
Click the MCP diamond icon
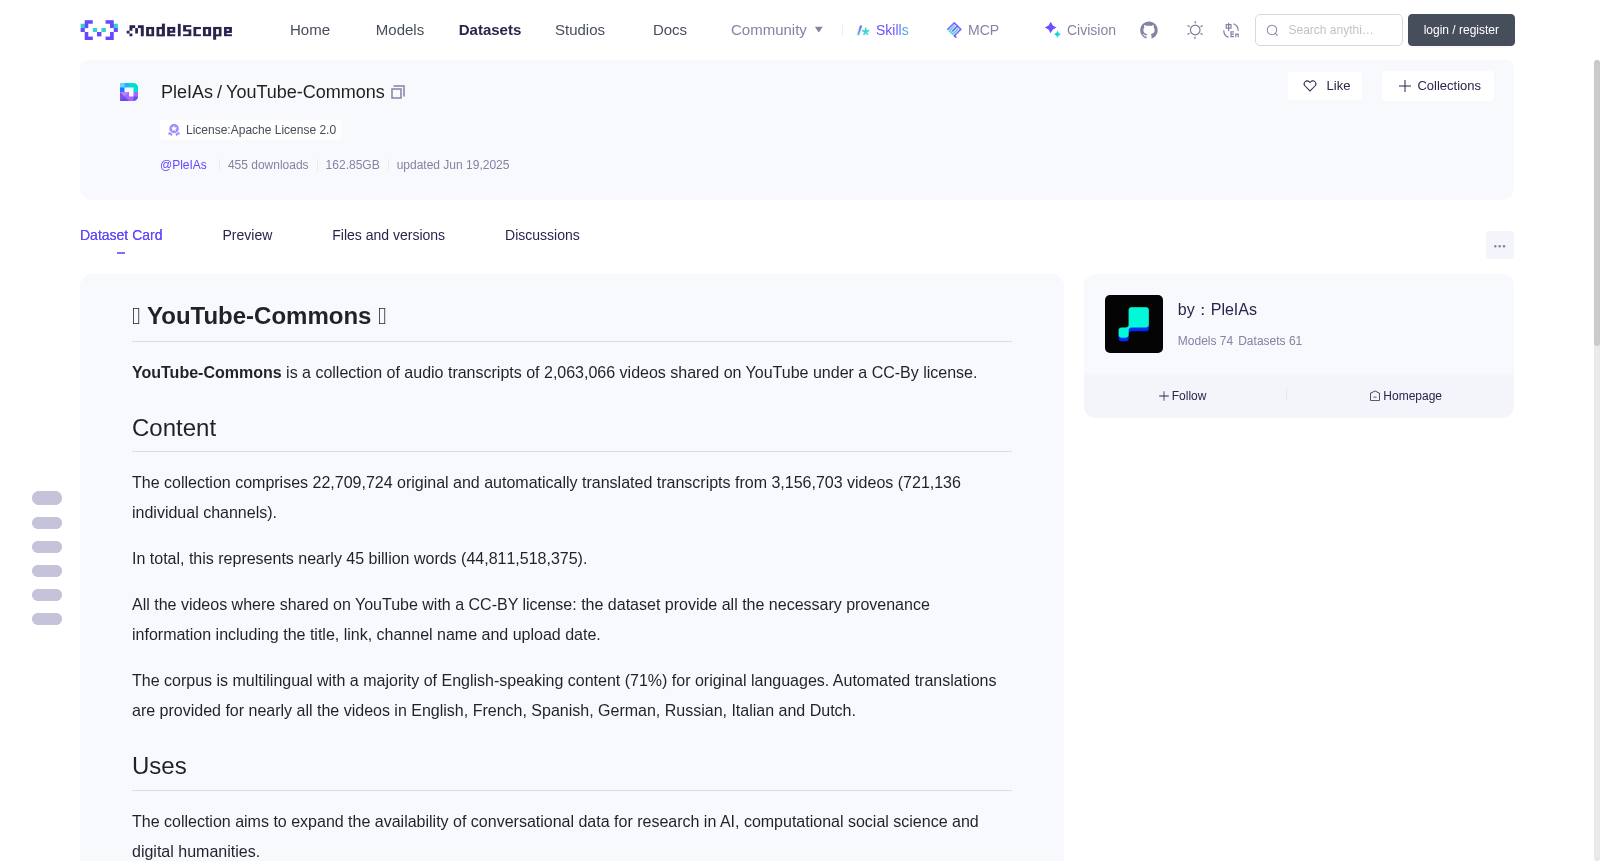[x=954, y=30]
